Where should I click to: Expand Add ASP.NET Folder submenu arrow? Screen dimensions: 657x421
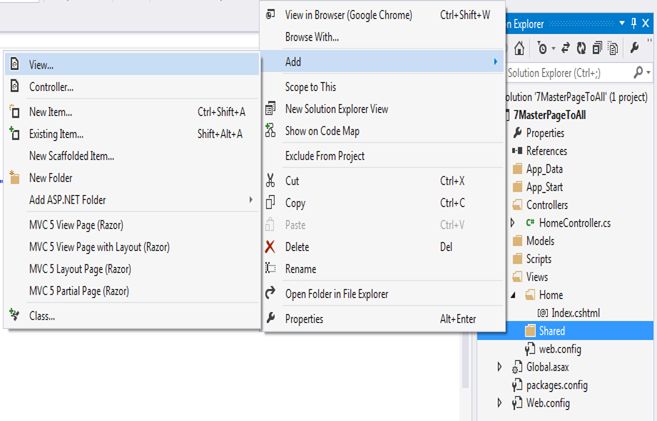click(x=251, y=200)
